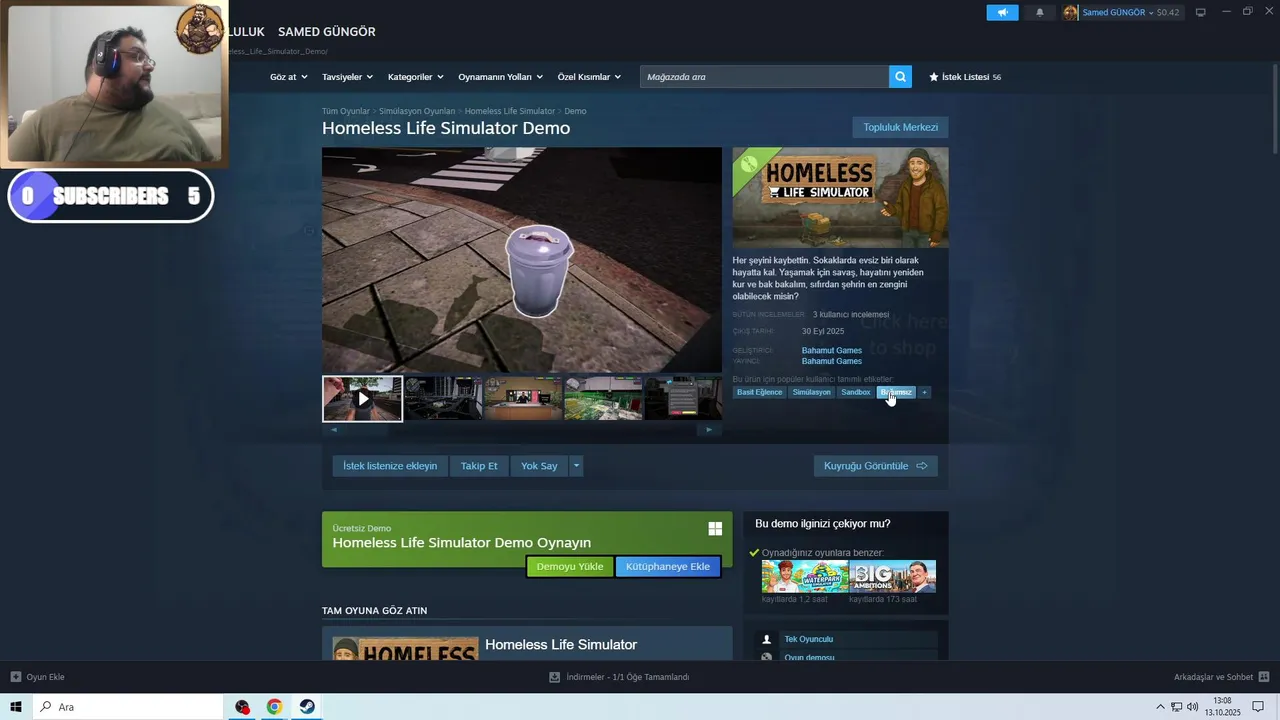Click the star icon beside İstek Listesi

(x=934, y=77)
